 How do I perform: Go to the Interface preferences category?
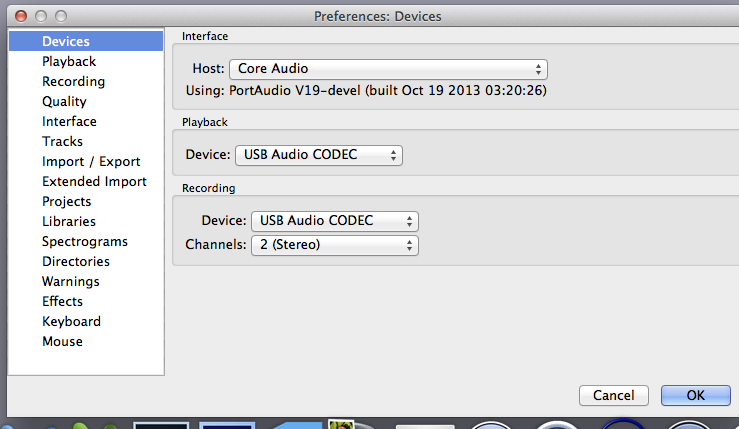pyautogui.click(x=69, y=121)
